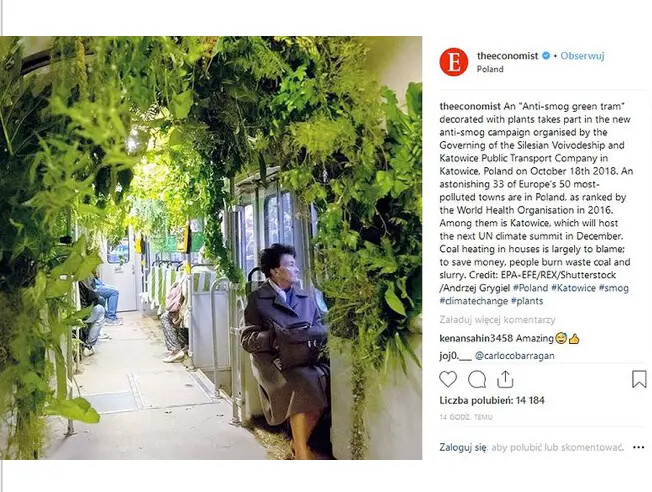View likes count Liczba polubień: 14 184
652x492 pixels.
pos(492,401)
